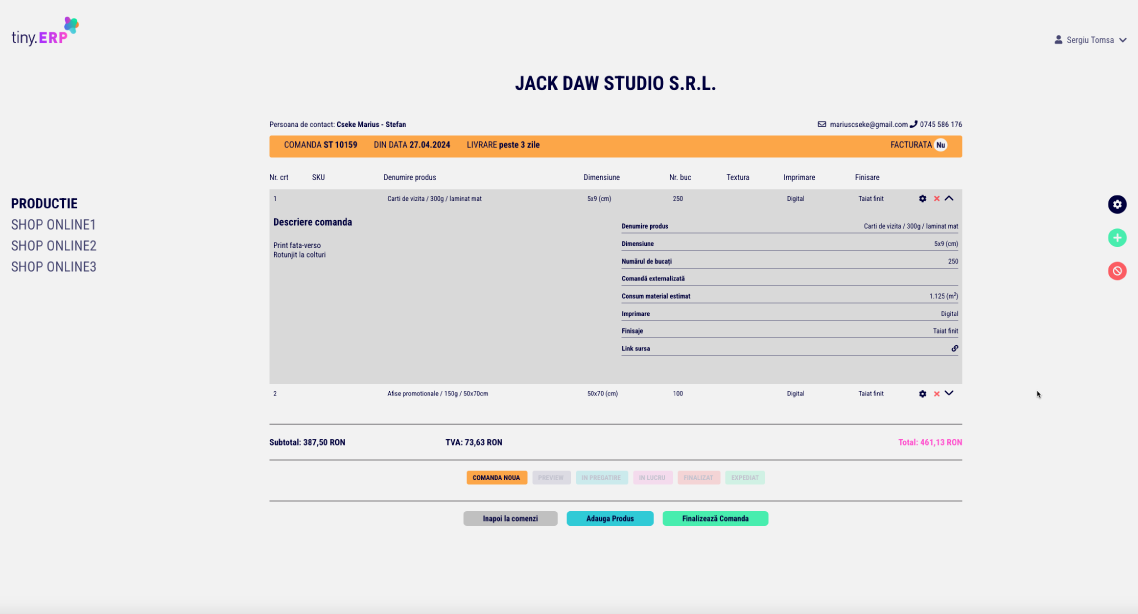Viewport: 1138px width, 614px height.
Task: Click the red floating cancel button
Action: point(1117,271)
